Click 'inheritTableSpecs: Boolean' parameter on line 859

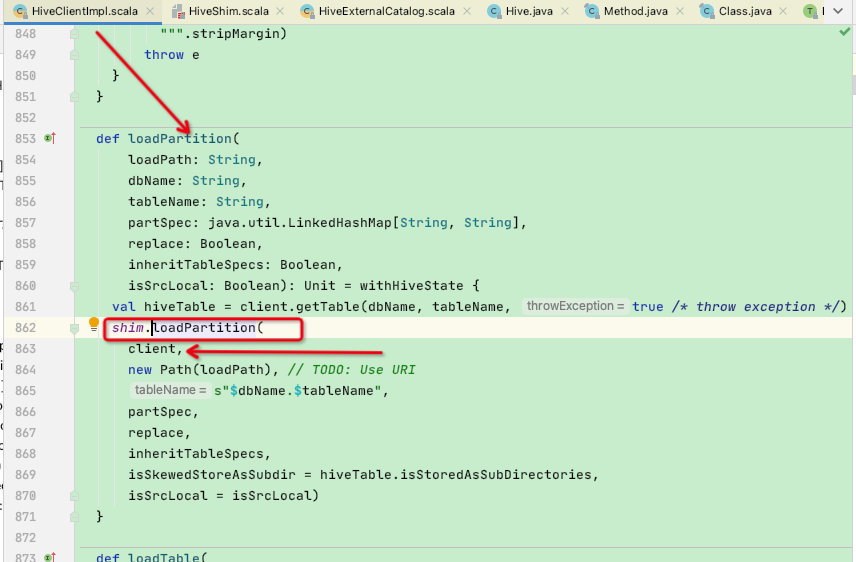pos(232,265)
